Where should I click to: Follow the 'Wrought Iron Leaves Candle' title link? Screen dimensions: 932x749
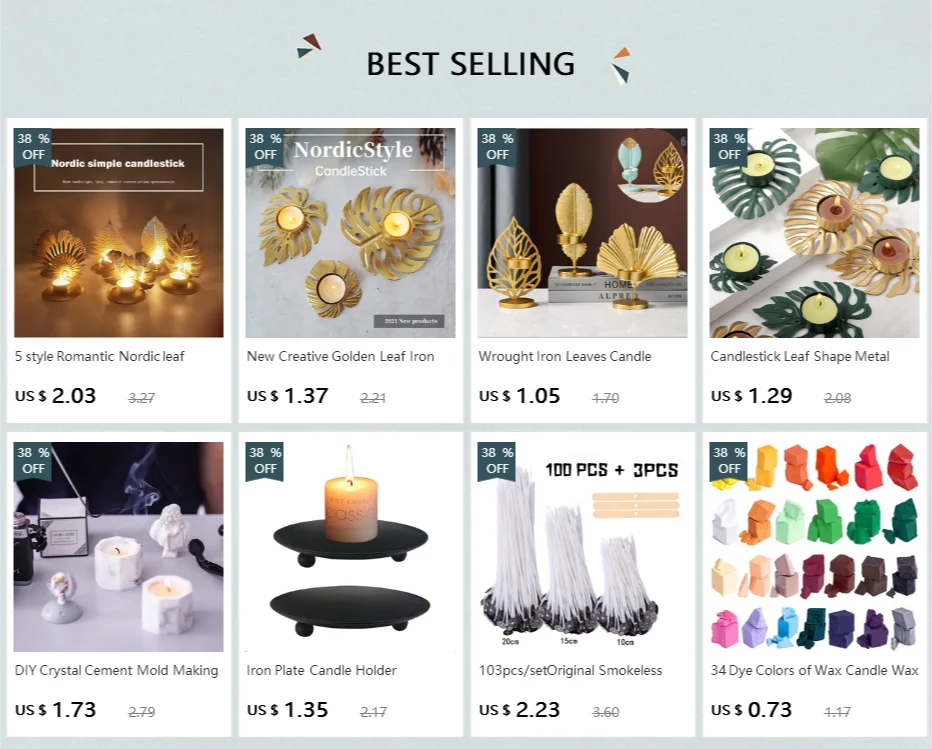pyautogui.click(x=565, y=357)
